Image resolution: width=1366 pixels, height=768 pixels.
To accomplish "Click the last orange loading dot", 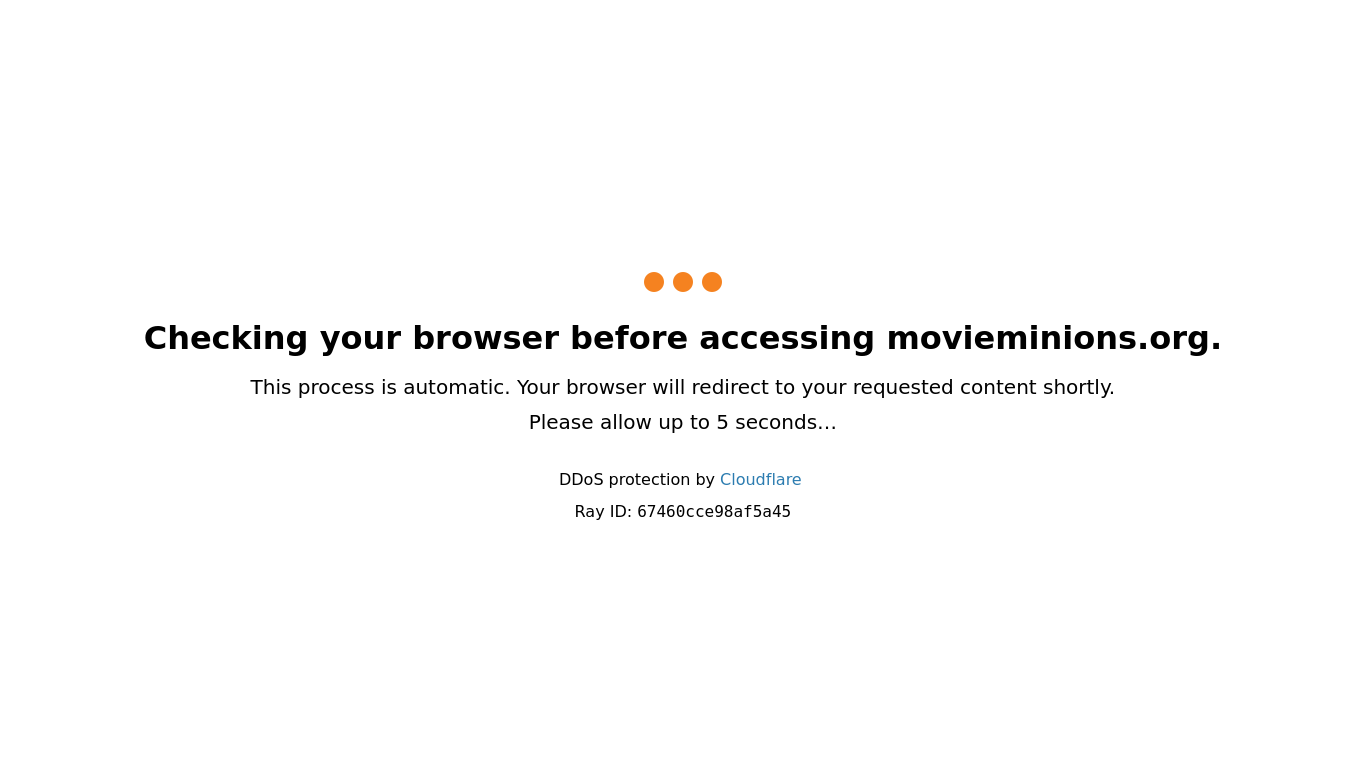I will pos(712,282).
